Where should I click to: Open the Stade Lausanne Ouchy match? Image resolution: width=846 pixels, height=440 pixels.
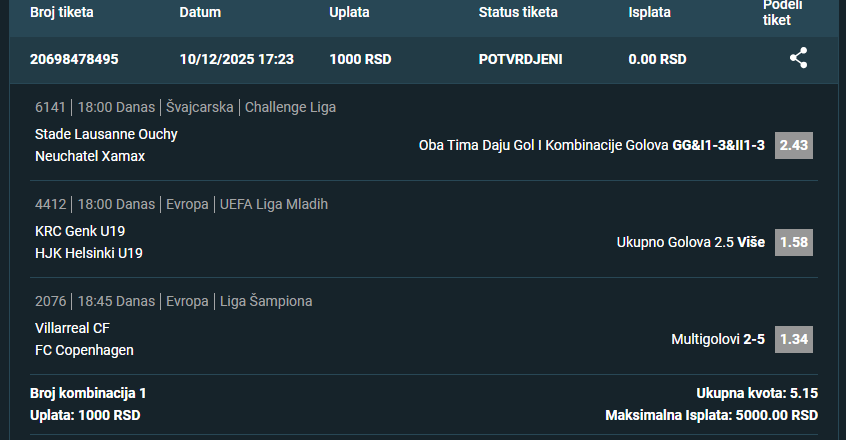[106, 134]
